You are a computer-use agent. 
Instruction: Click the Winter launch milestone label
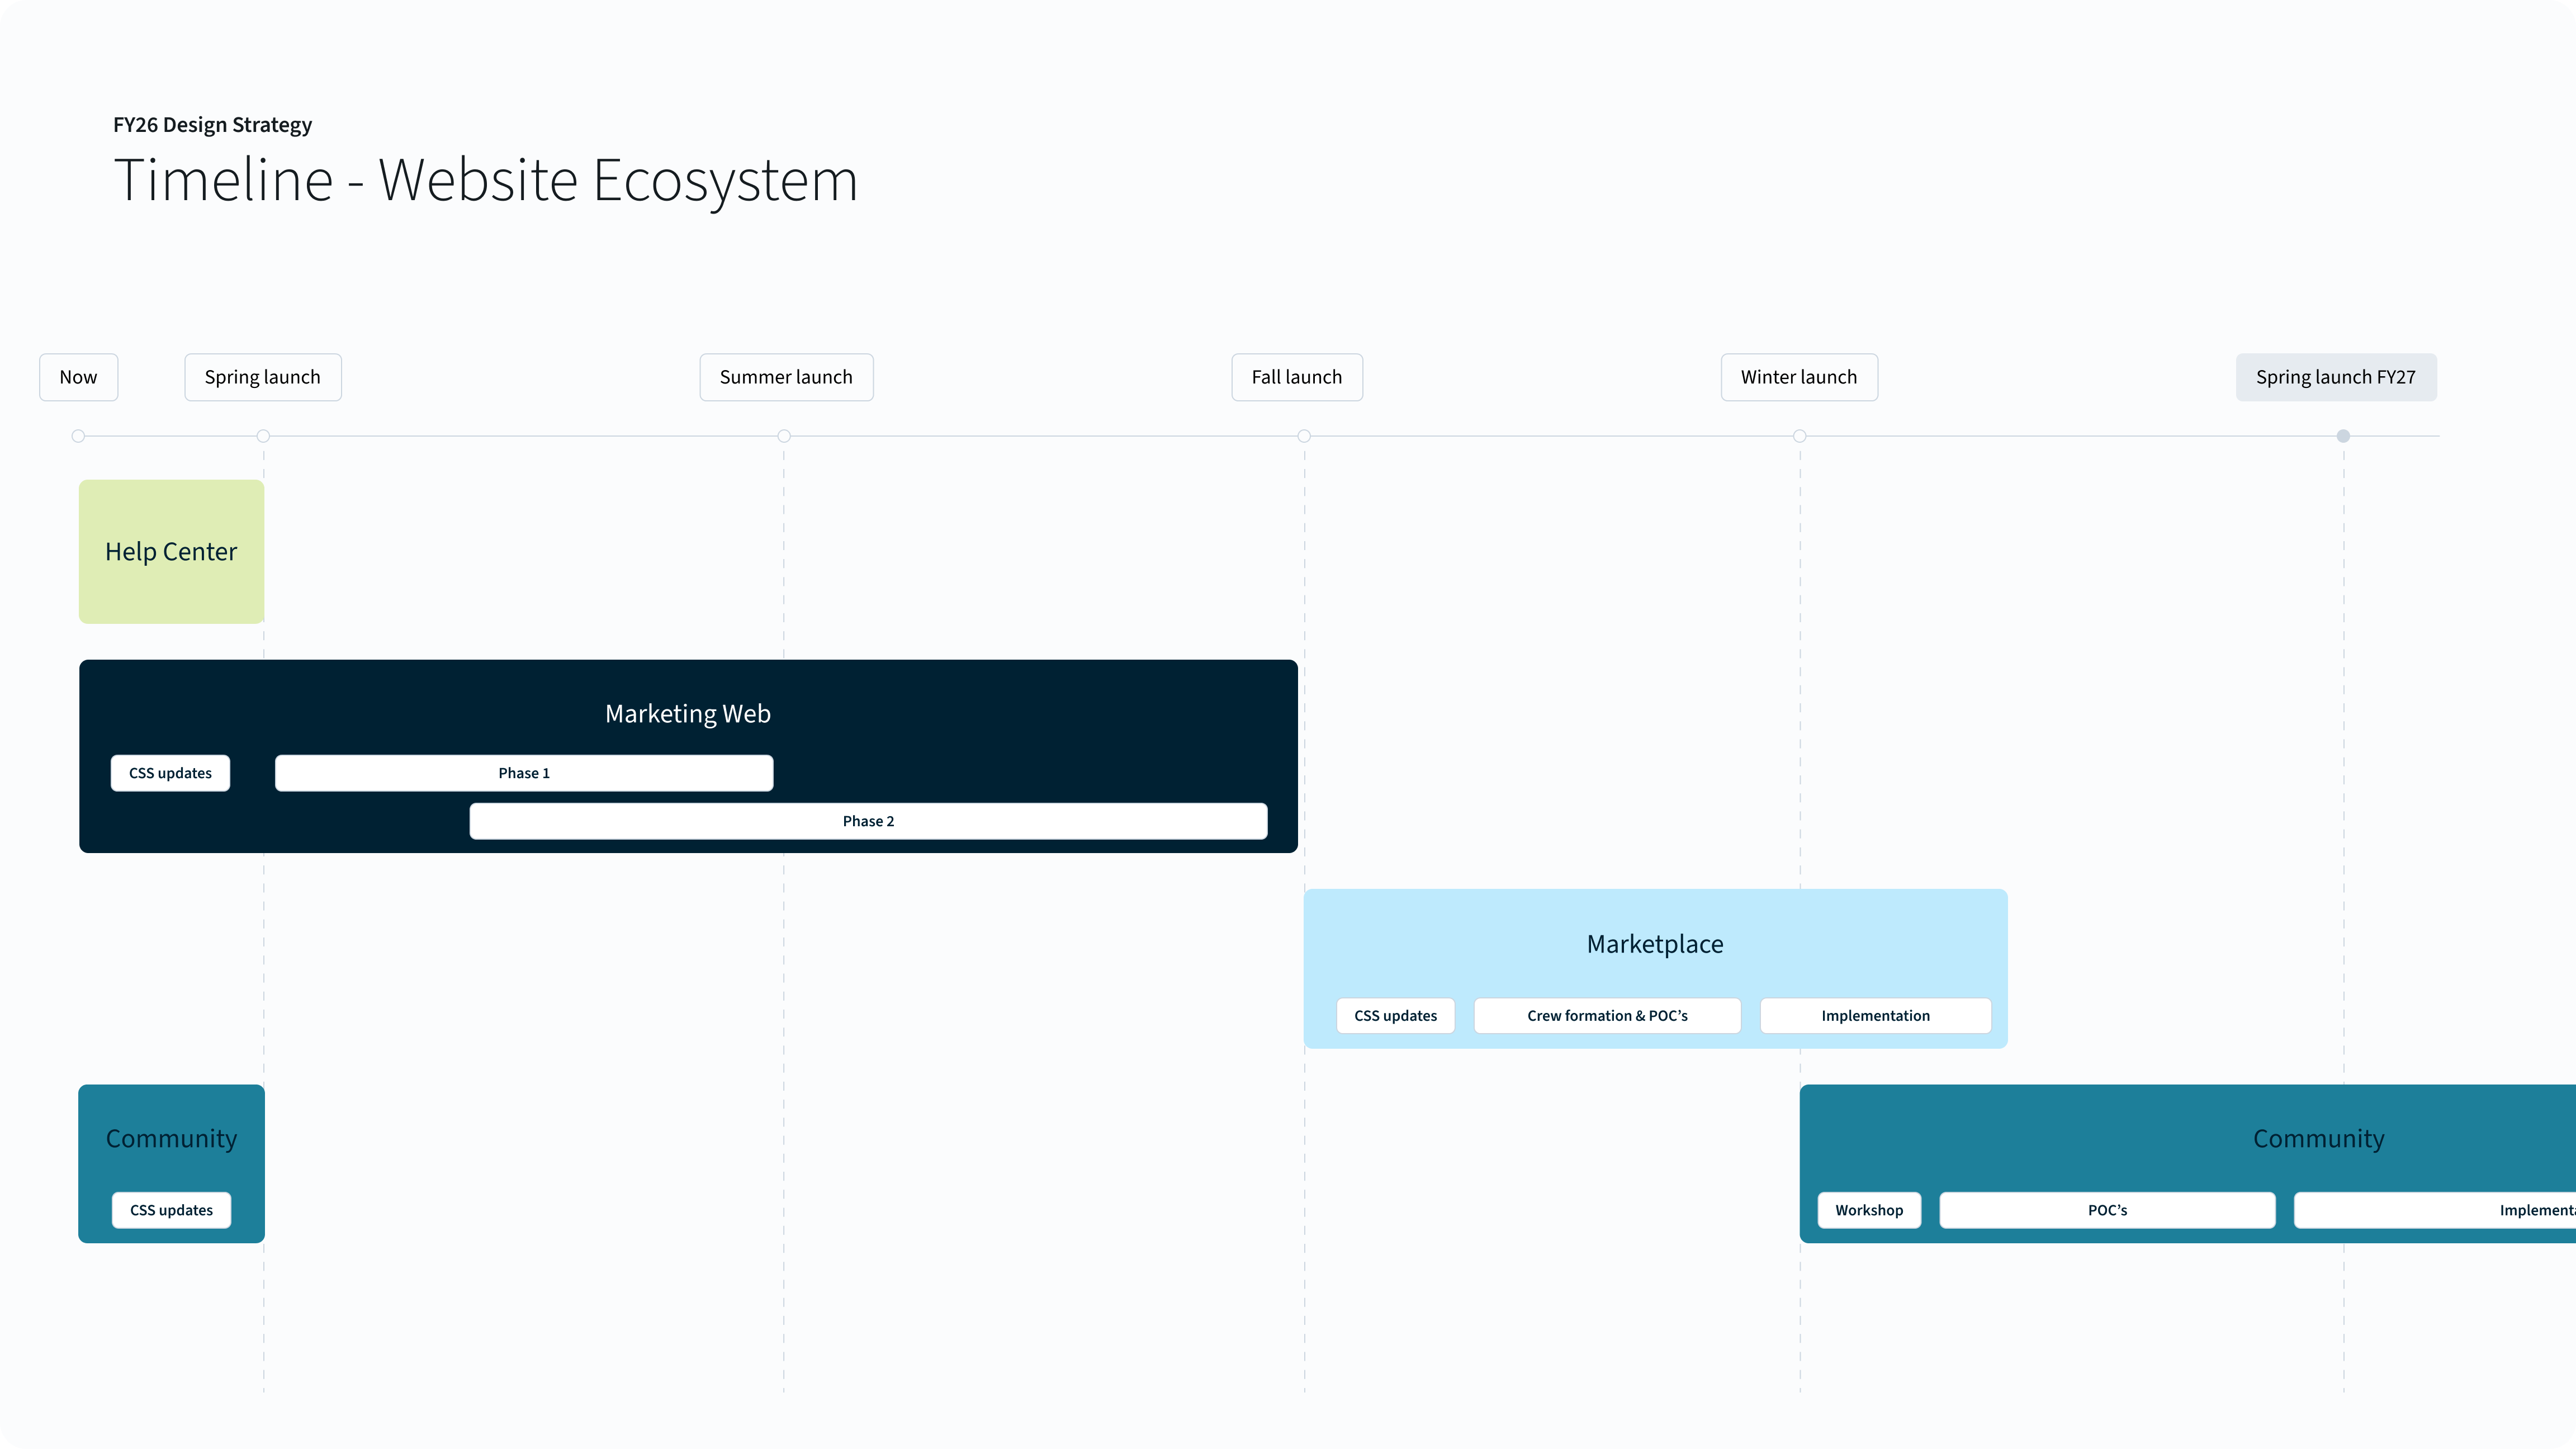pyautogui.click(x=1798, y=377)
